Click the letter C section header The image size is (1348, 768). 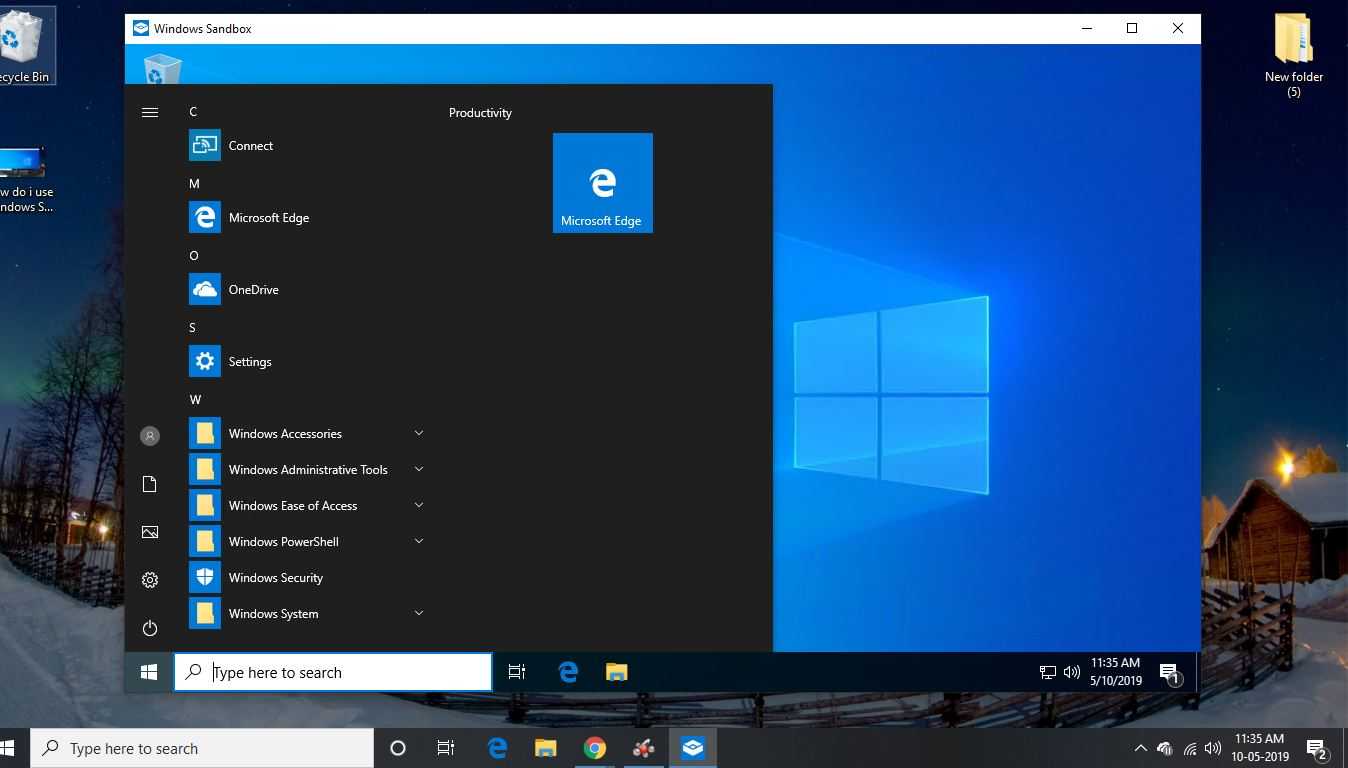click(193, 112)
